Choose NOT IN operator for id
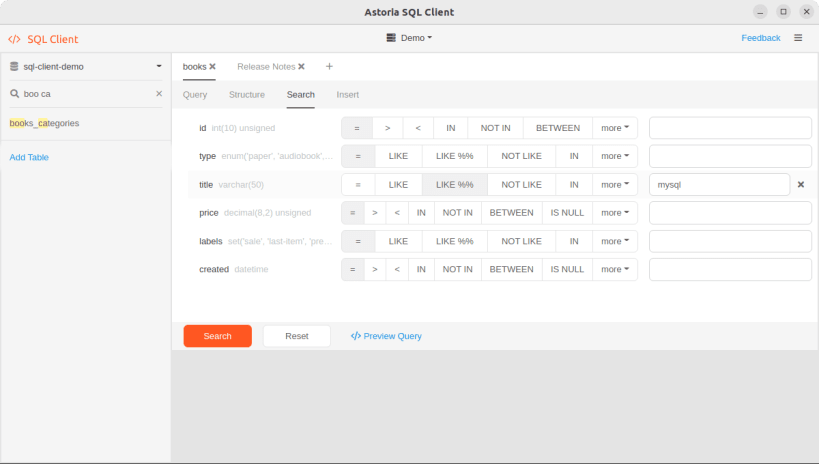The height and width of the screenshot is (464, 819). (495, 128)
